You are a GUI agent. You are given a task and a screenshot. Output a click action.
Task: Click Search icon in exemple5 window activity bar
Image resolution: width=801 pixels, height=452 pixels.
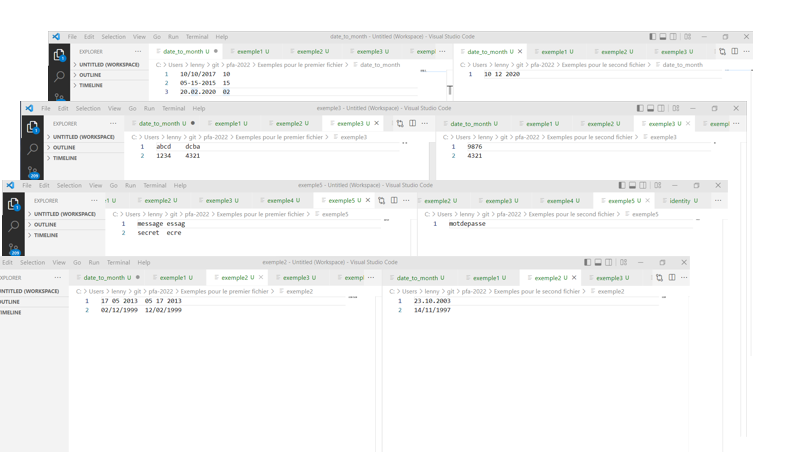(14, 226)
